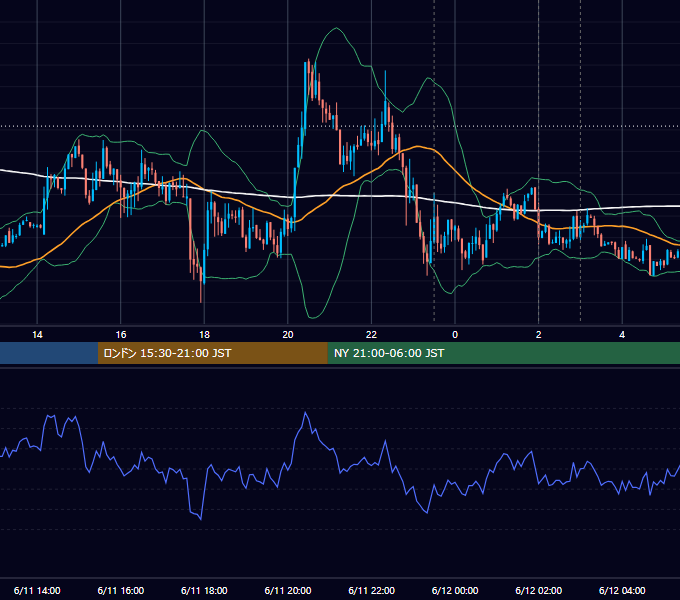Click the 16 hour axis label
The height and width of the screenshot is (600, 680).
click(x=121, y=335)
